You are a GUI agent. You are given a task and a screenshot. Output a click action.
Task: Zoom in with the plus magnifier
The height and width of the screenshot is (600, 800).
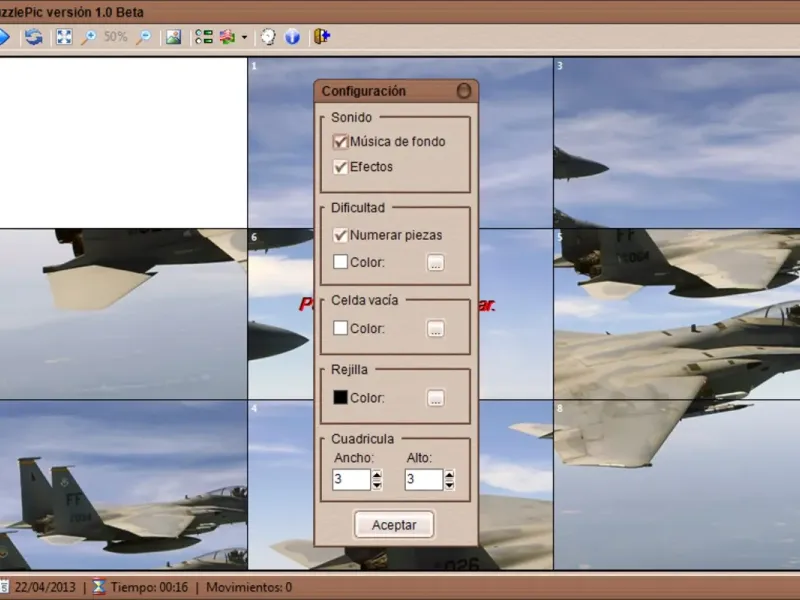89,37
